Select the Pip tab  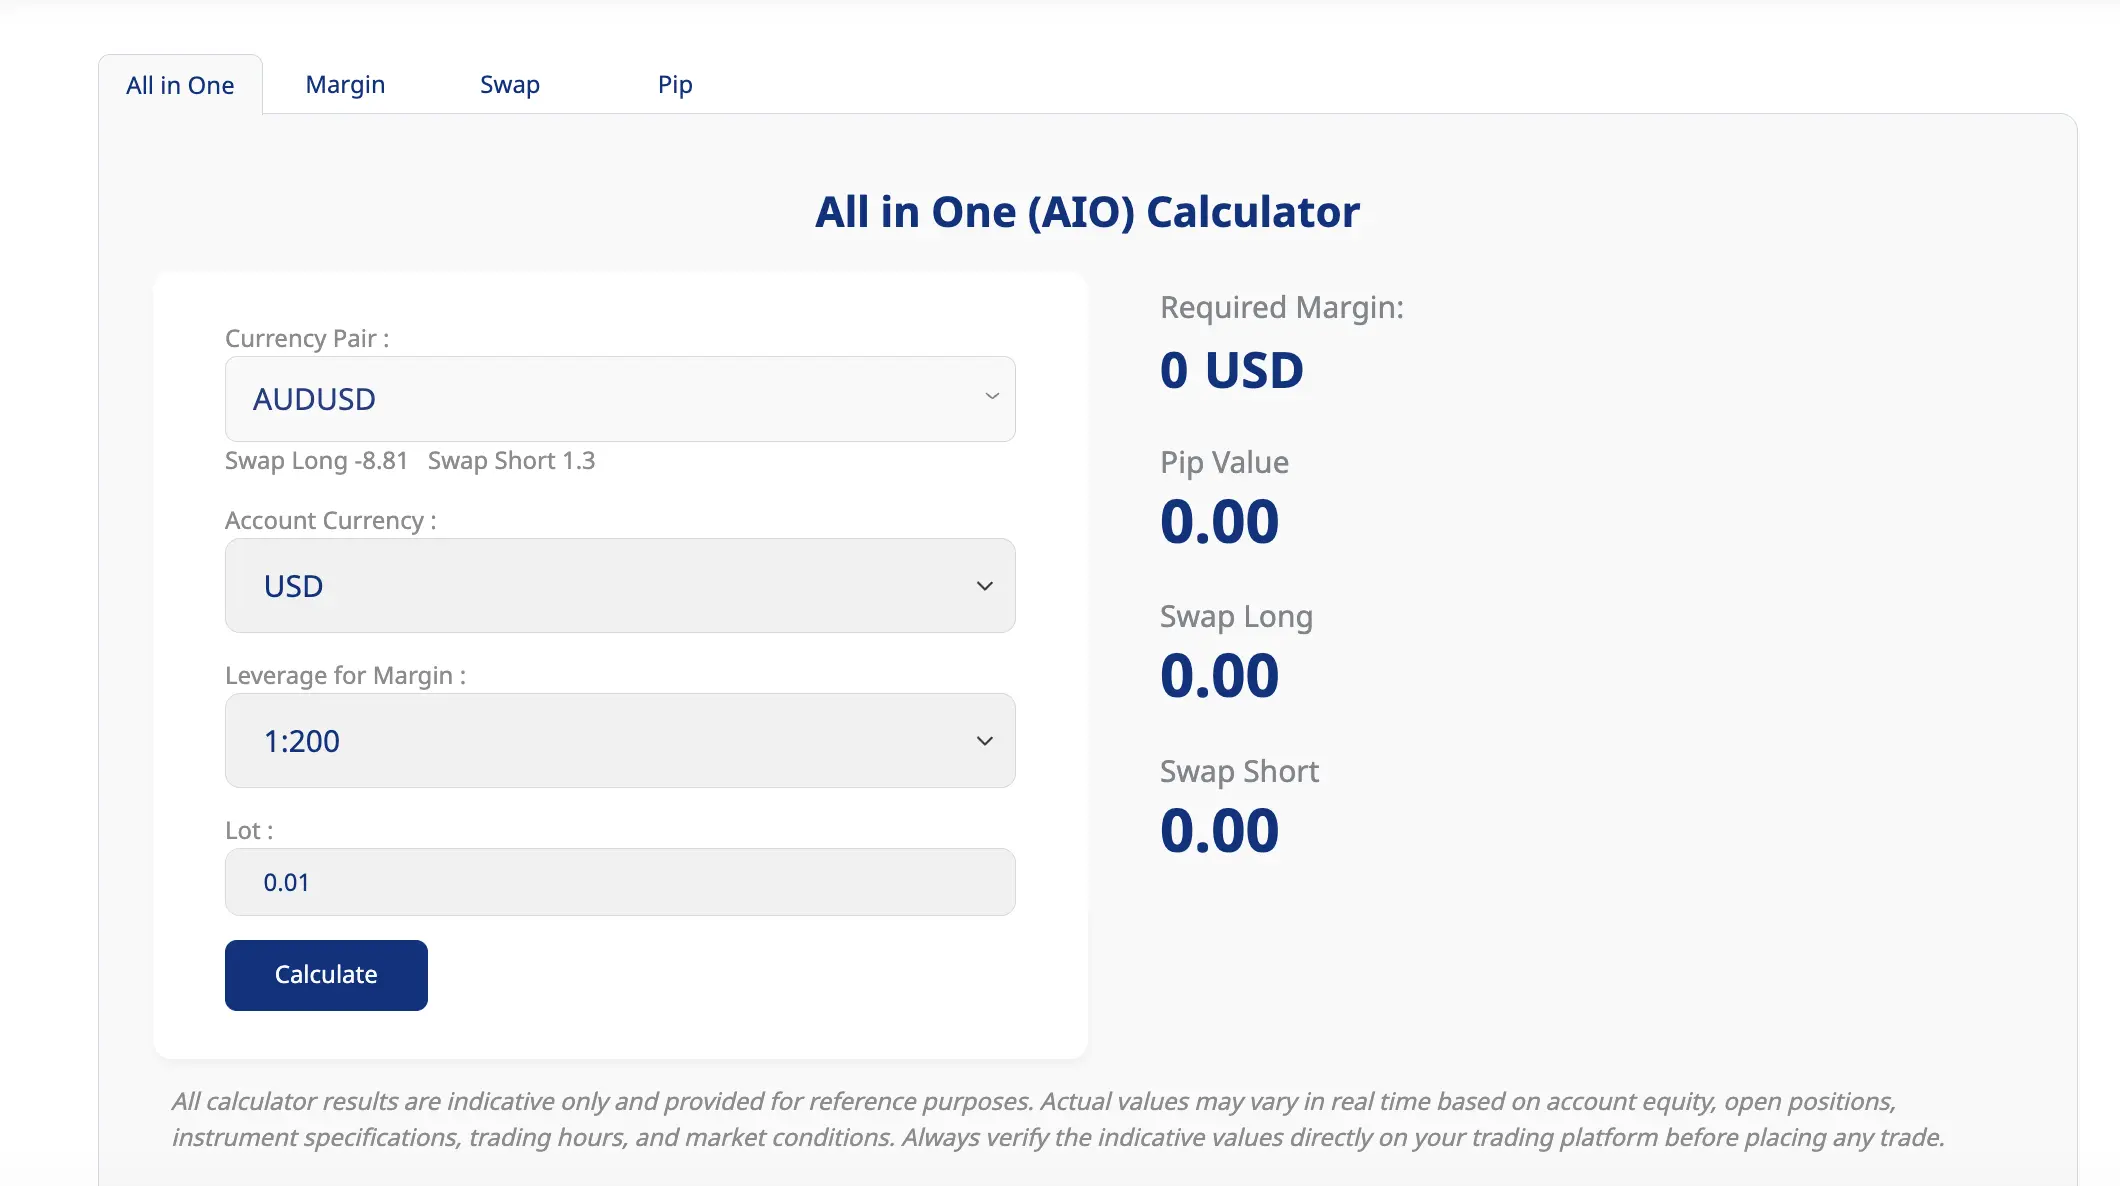pos(675,85)
